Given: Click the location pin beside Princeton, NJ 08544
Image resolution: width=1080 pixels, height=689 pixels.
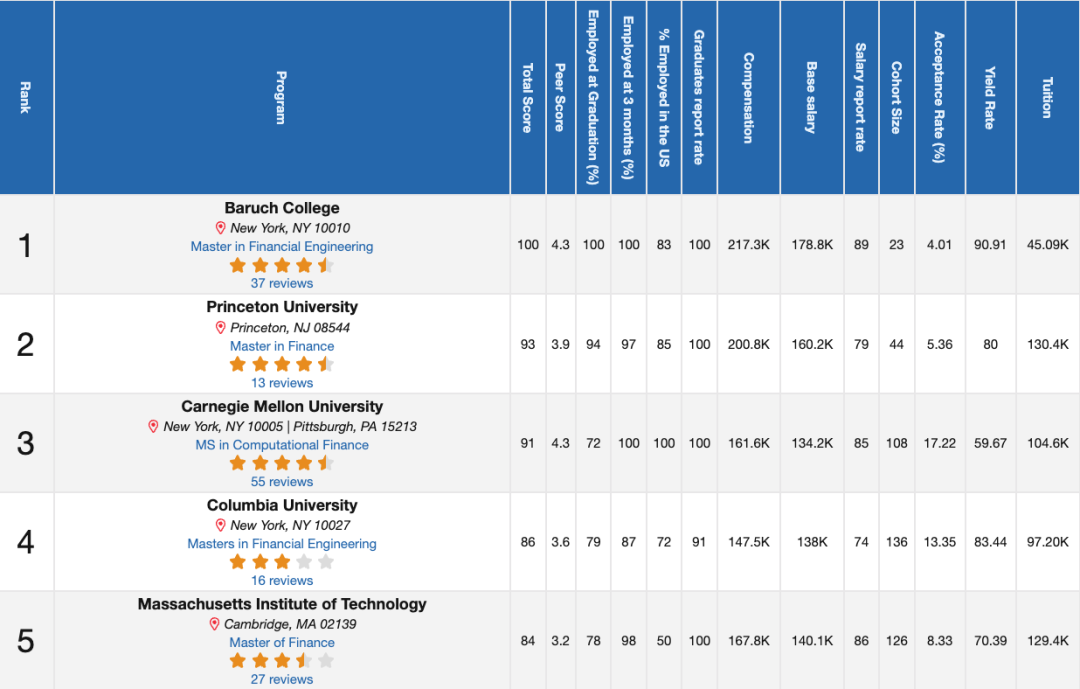Looking at the screenshot, I should [220, 327].
